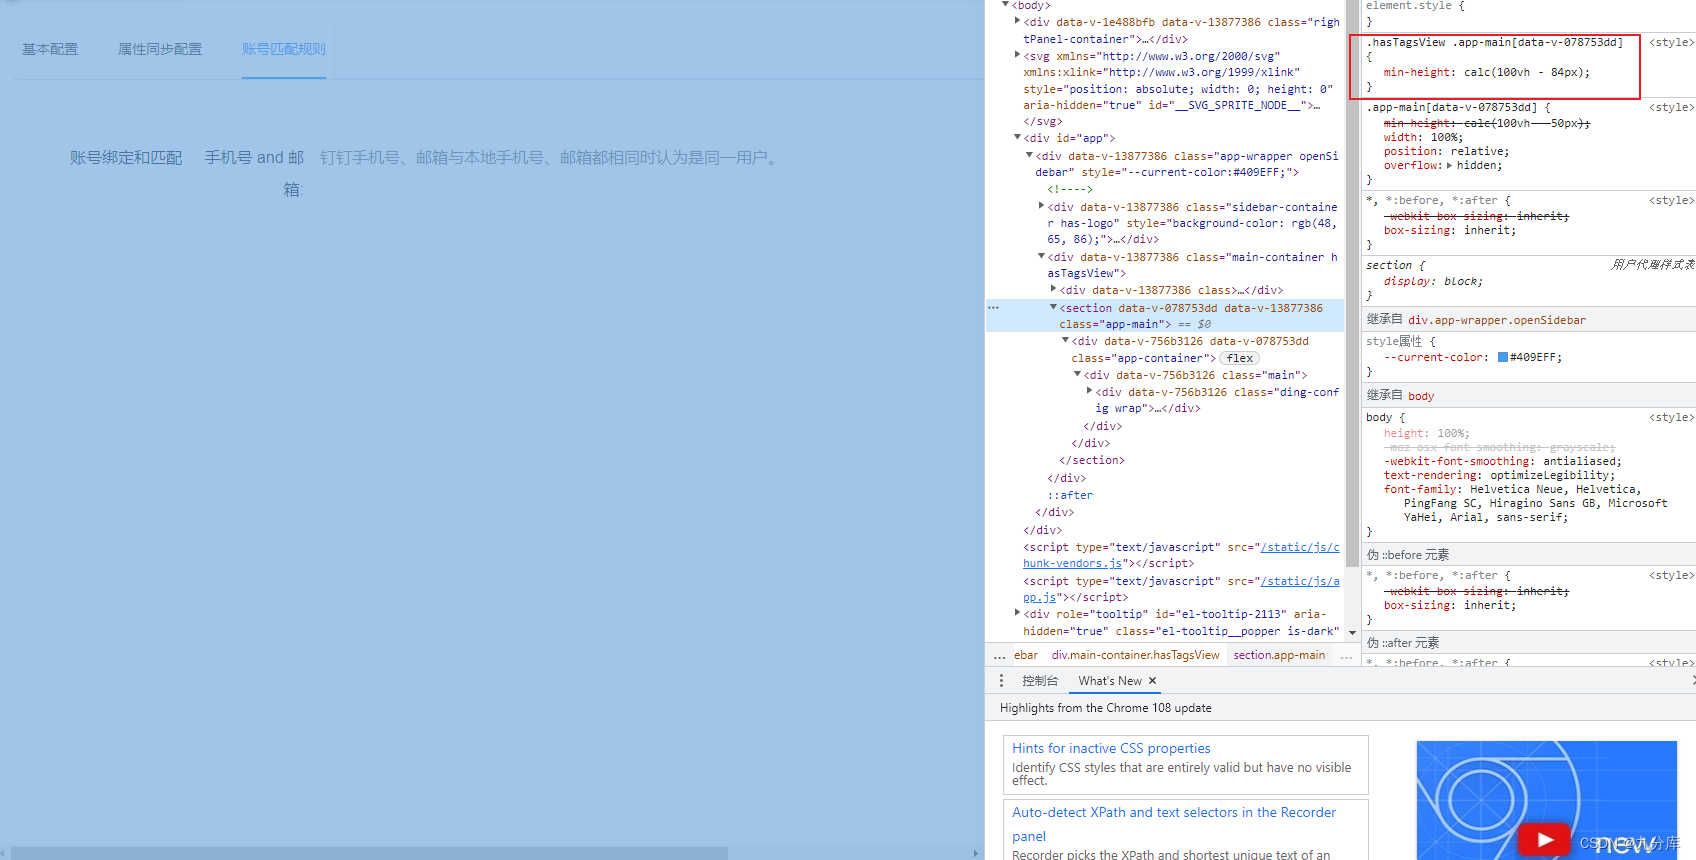Select section.app-main in the breadcrumb
This screenshot has height=860, width=1696.
coord(1279,656)
